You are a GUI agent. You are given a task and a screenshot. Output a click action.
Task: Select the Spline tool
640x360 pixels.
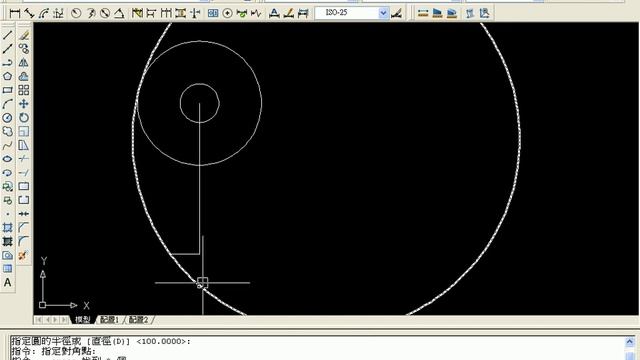point(7,145)
